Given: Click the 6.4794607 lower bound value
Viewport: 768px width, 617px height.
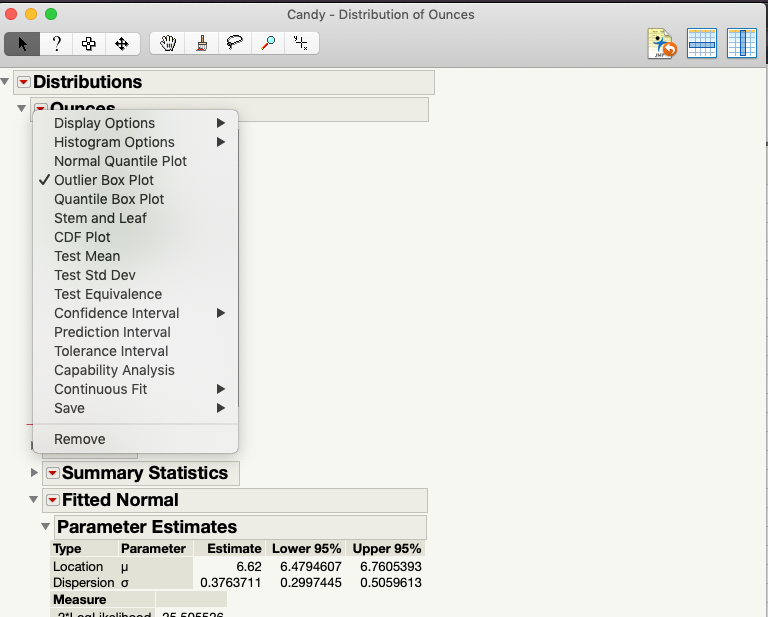Looking at the screenshot, I should click(x=311, y=567).
